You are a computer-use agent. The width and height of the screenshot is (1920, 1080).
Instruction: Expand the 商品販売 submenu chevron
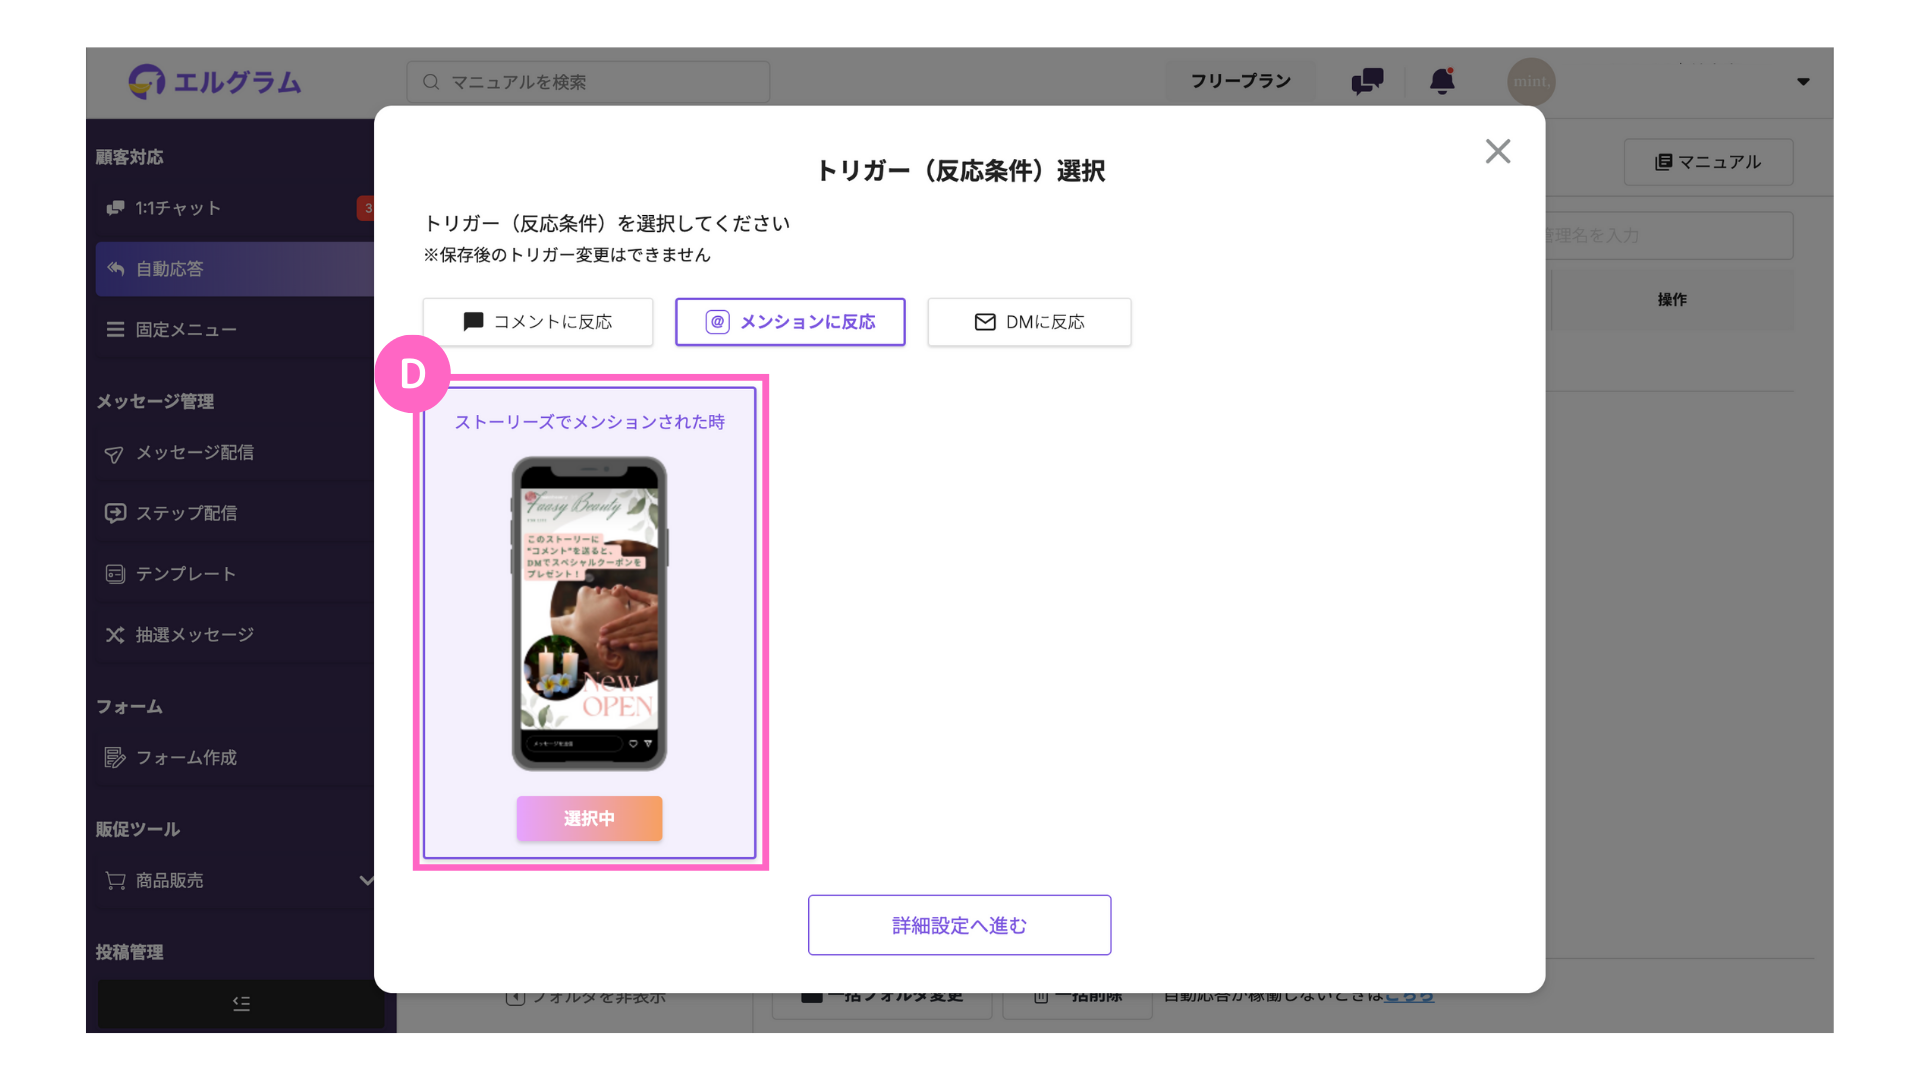366,881
